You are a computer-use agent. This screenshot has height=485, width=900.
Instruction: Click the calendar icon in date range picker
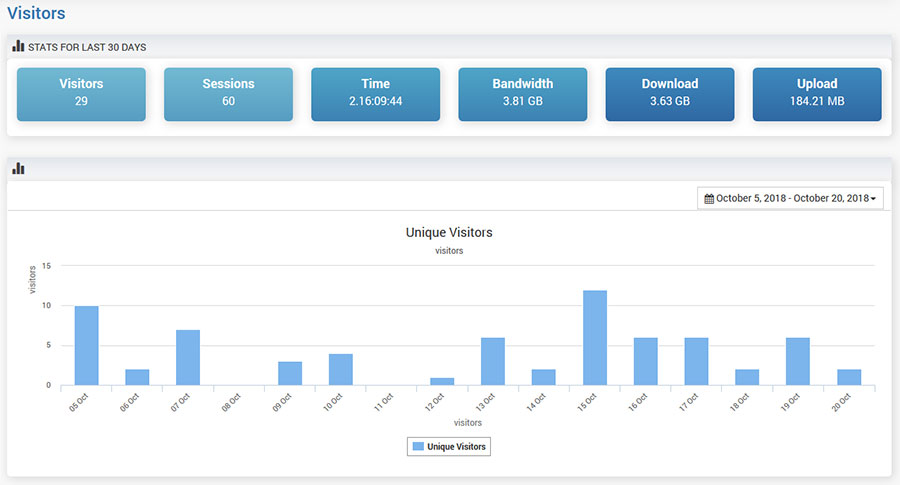[x=709, y=199]
